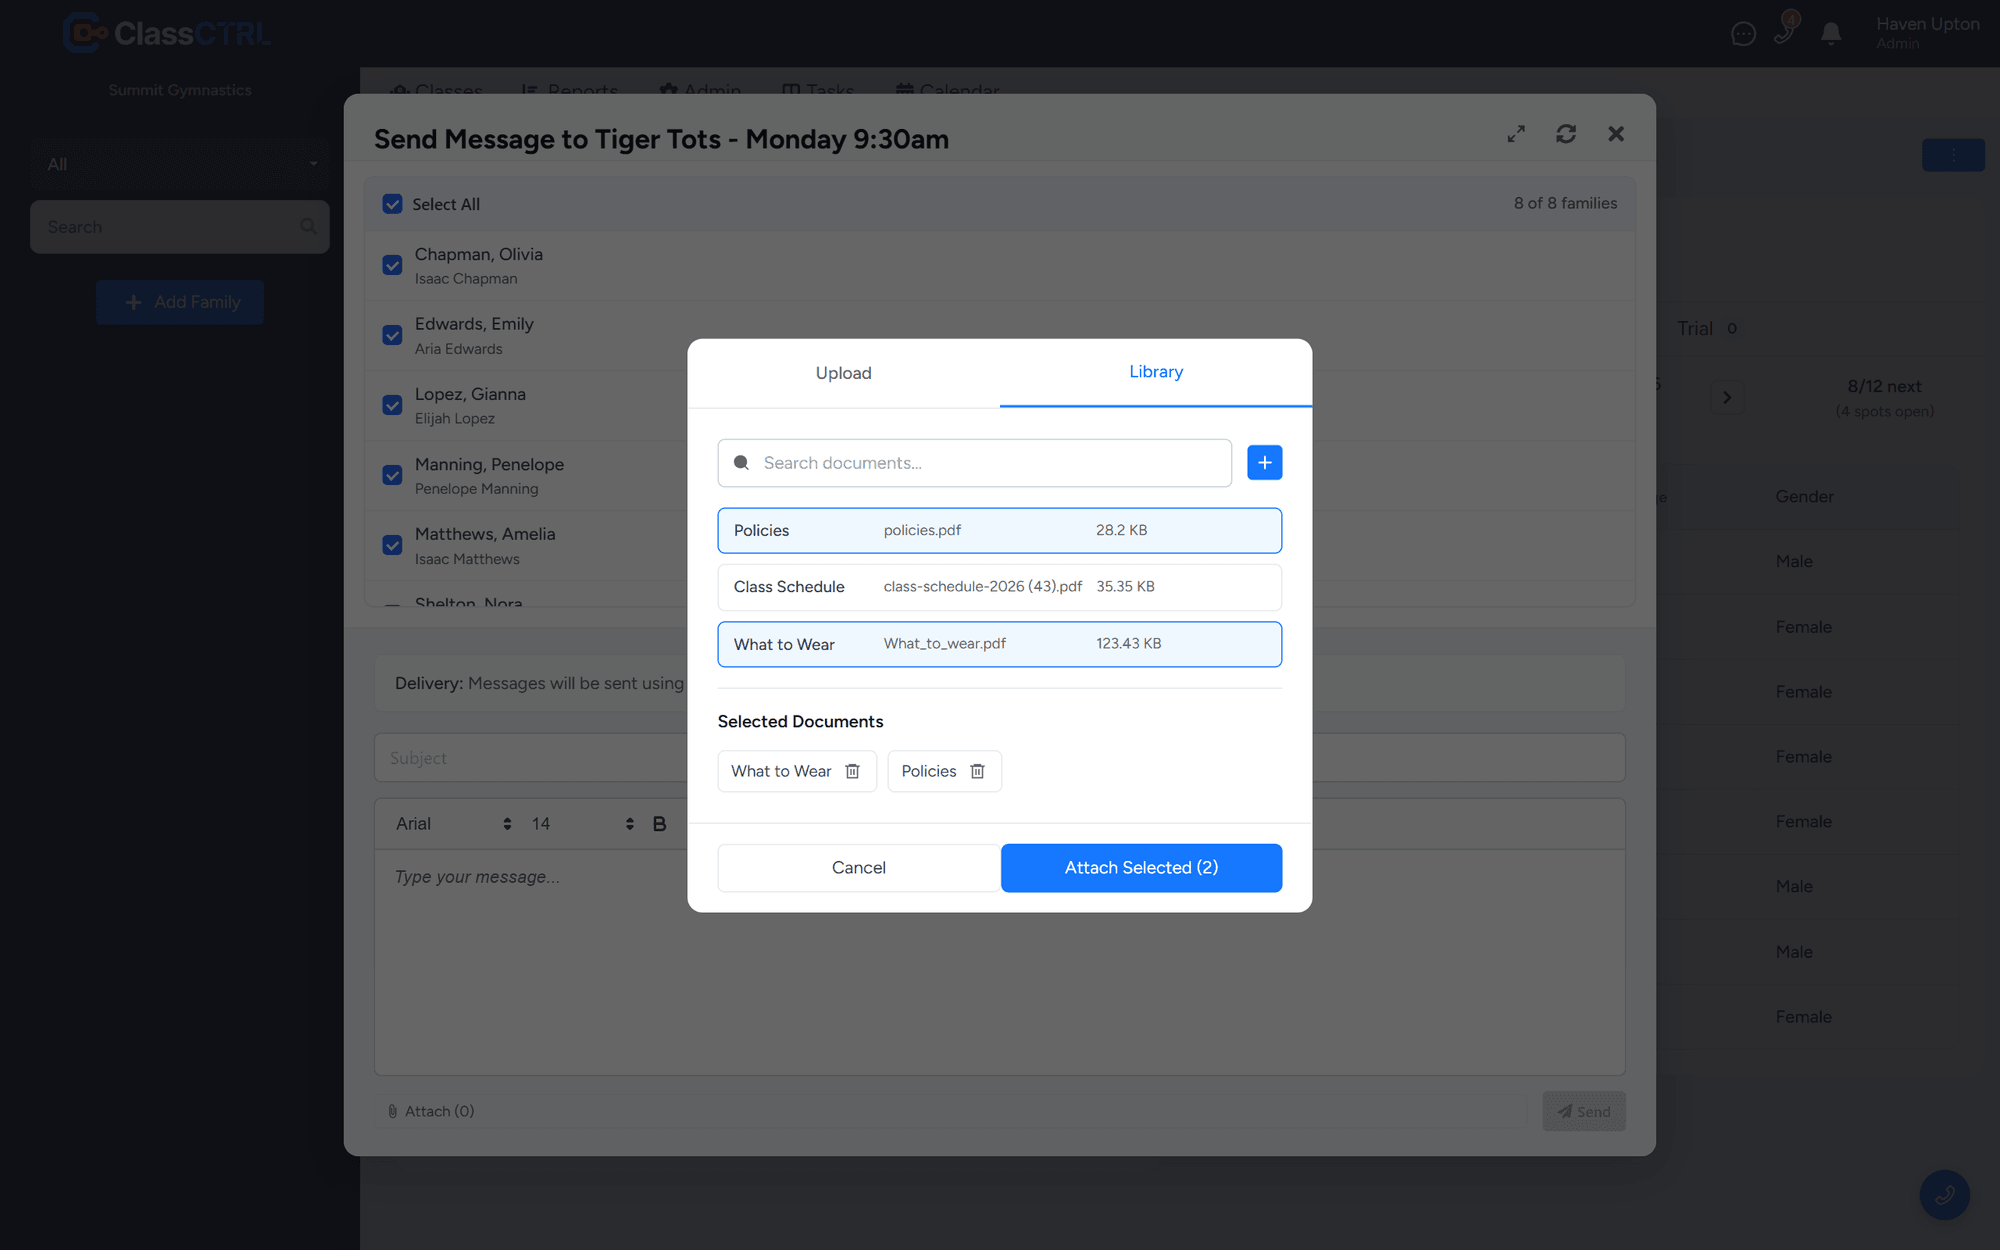
Task: Uncheck Manning, Penelope family
Action: [392, 475]
